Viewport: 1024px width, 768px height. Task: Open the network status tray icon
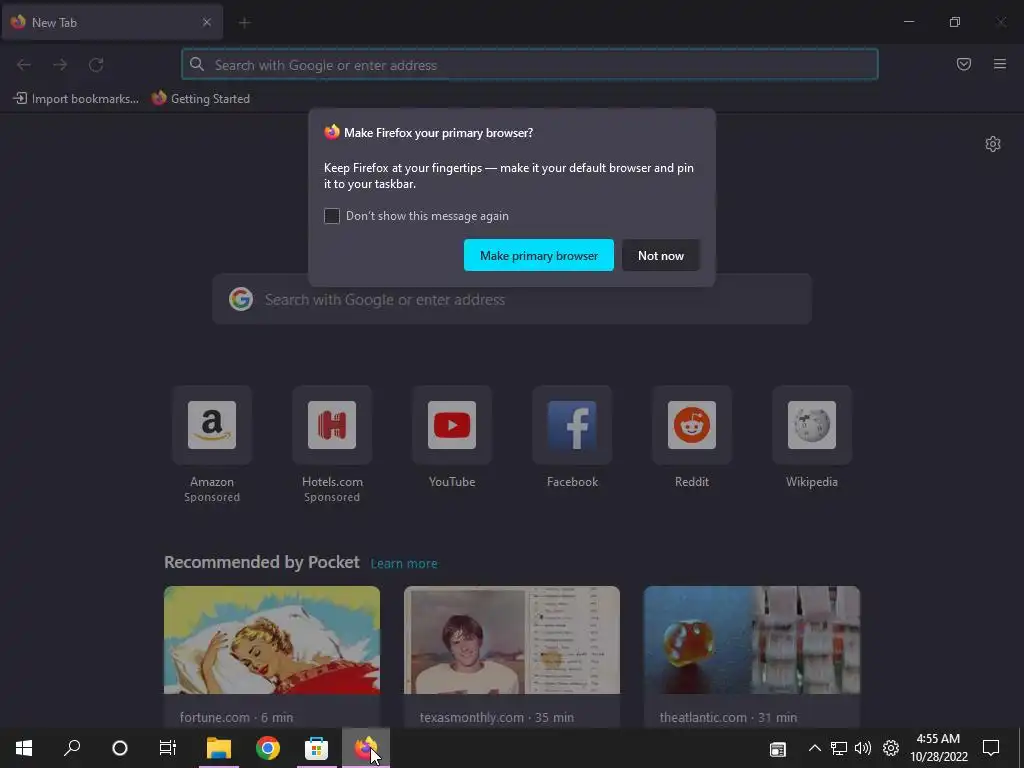tap(839, 748)
